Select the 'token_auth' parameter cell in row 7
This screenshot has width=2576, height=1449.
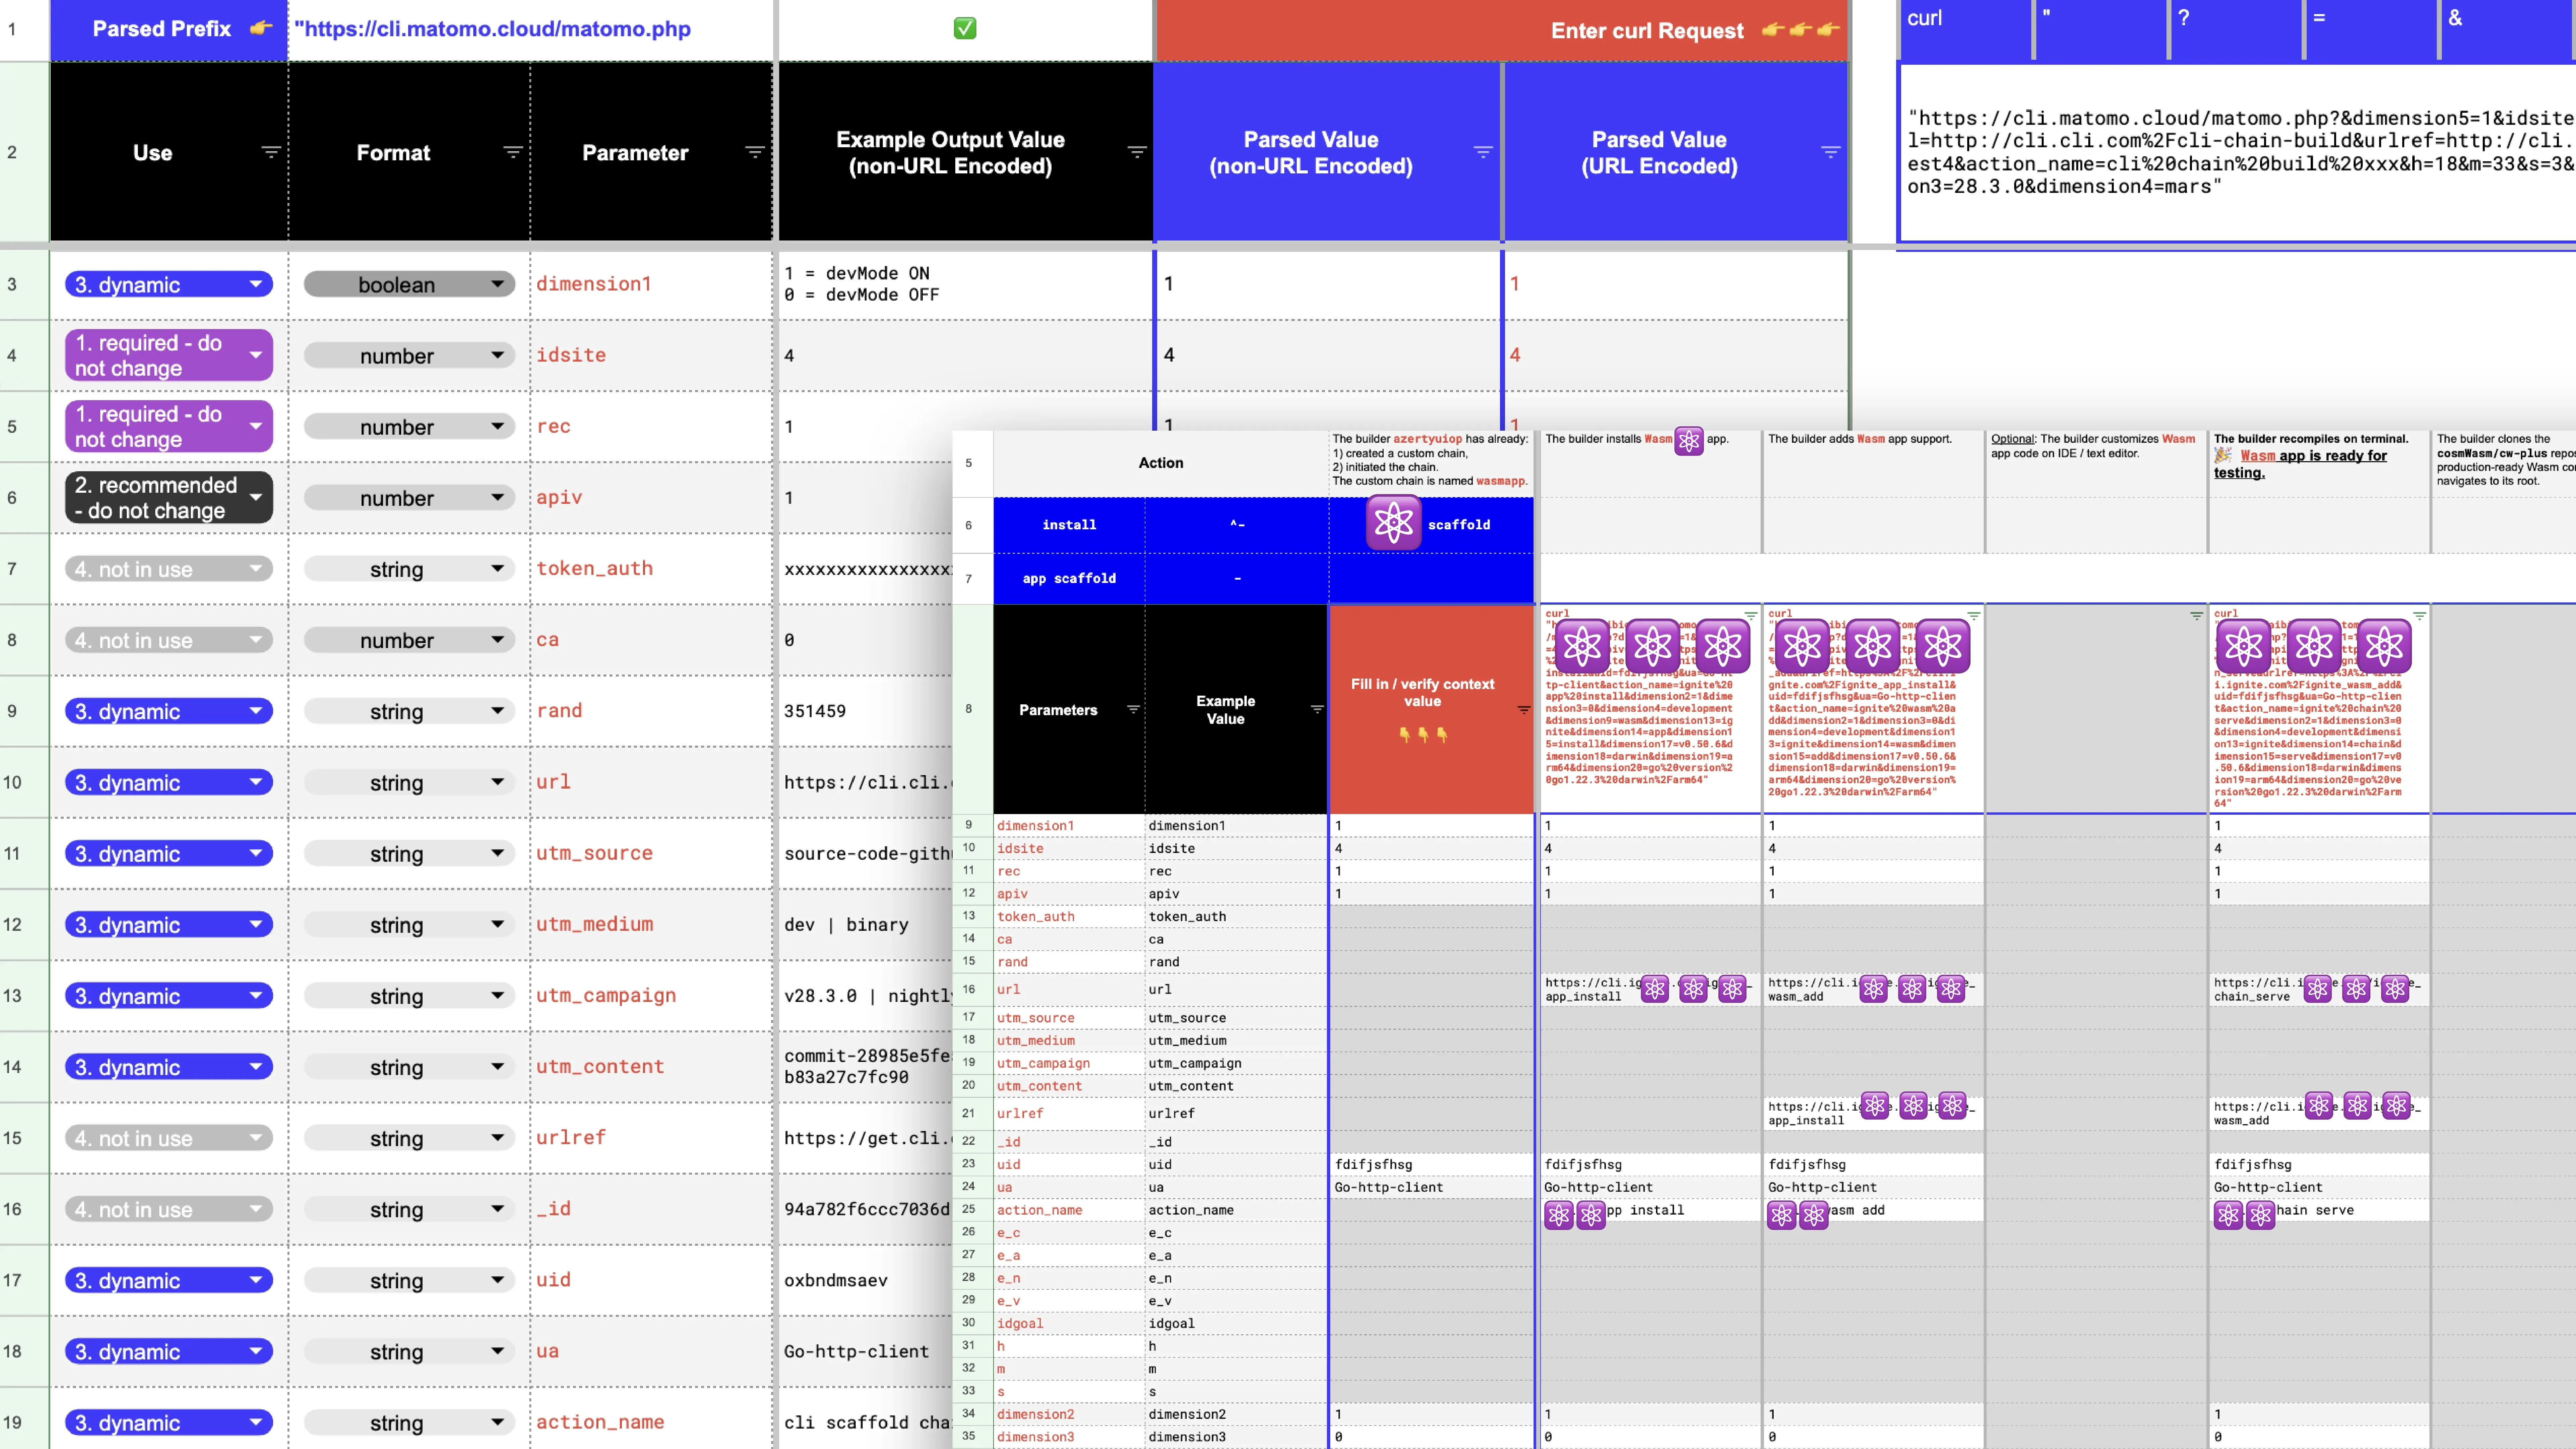651,569
